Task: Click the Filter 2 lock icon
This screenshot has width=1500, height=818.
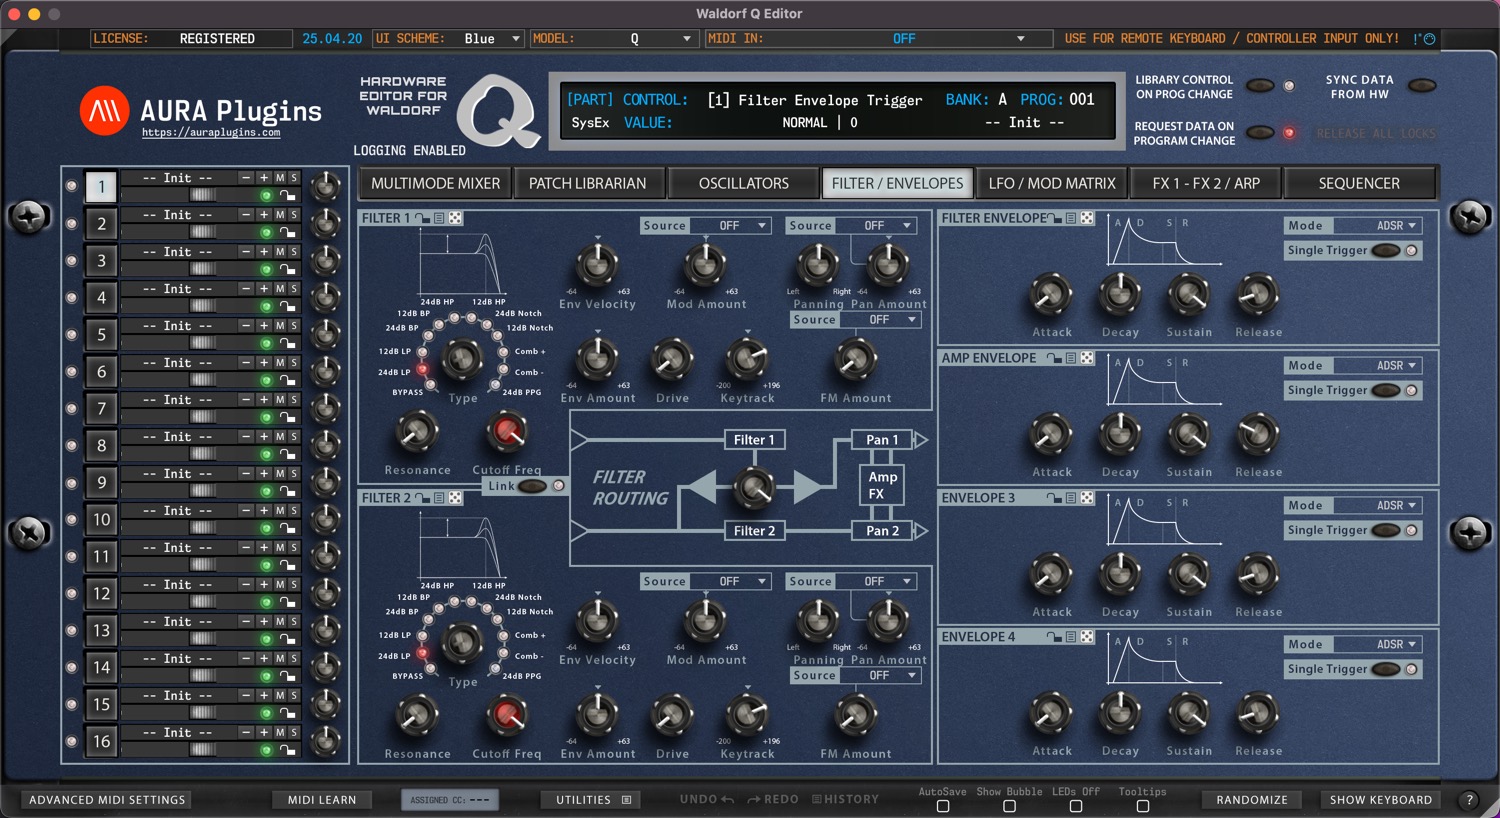Action: [422, 498]
